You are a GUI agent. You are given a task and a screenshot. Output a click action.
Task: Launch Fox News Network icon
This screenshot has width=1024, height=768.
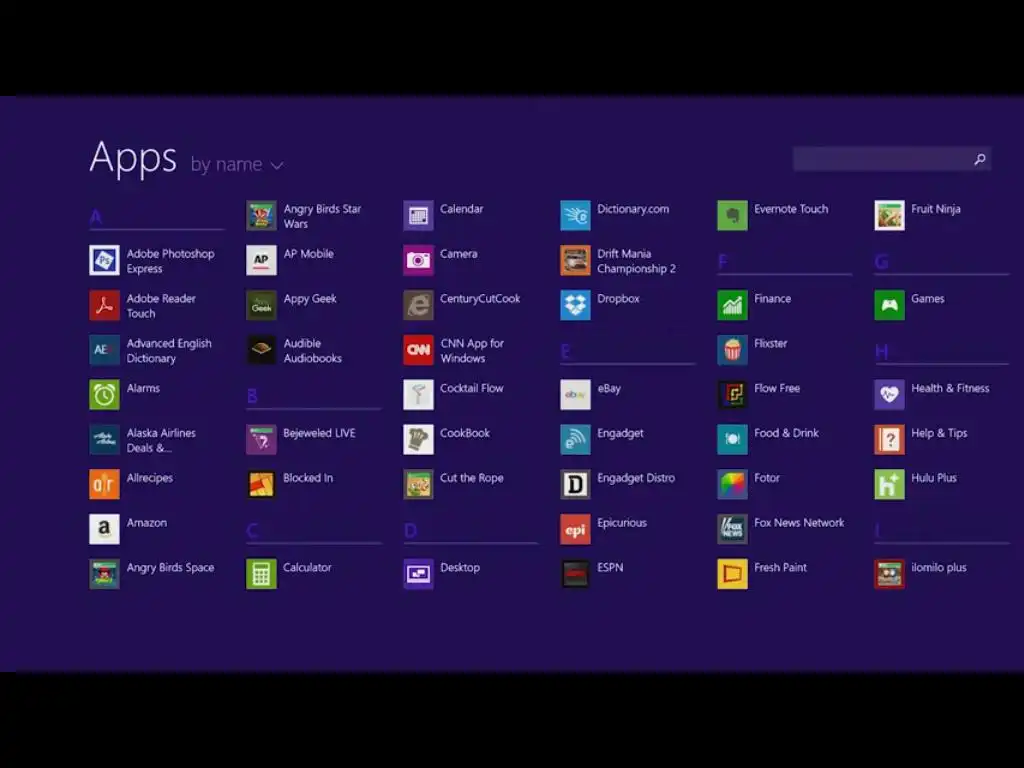click(x=733, y=530)
